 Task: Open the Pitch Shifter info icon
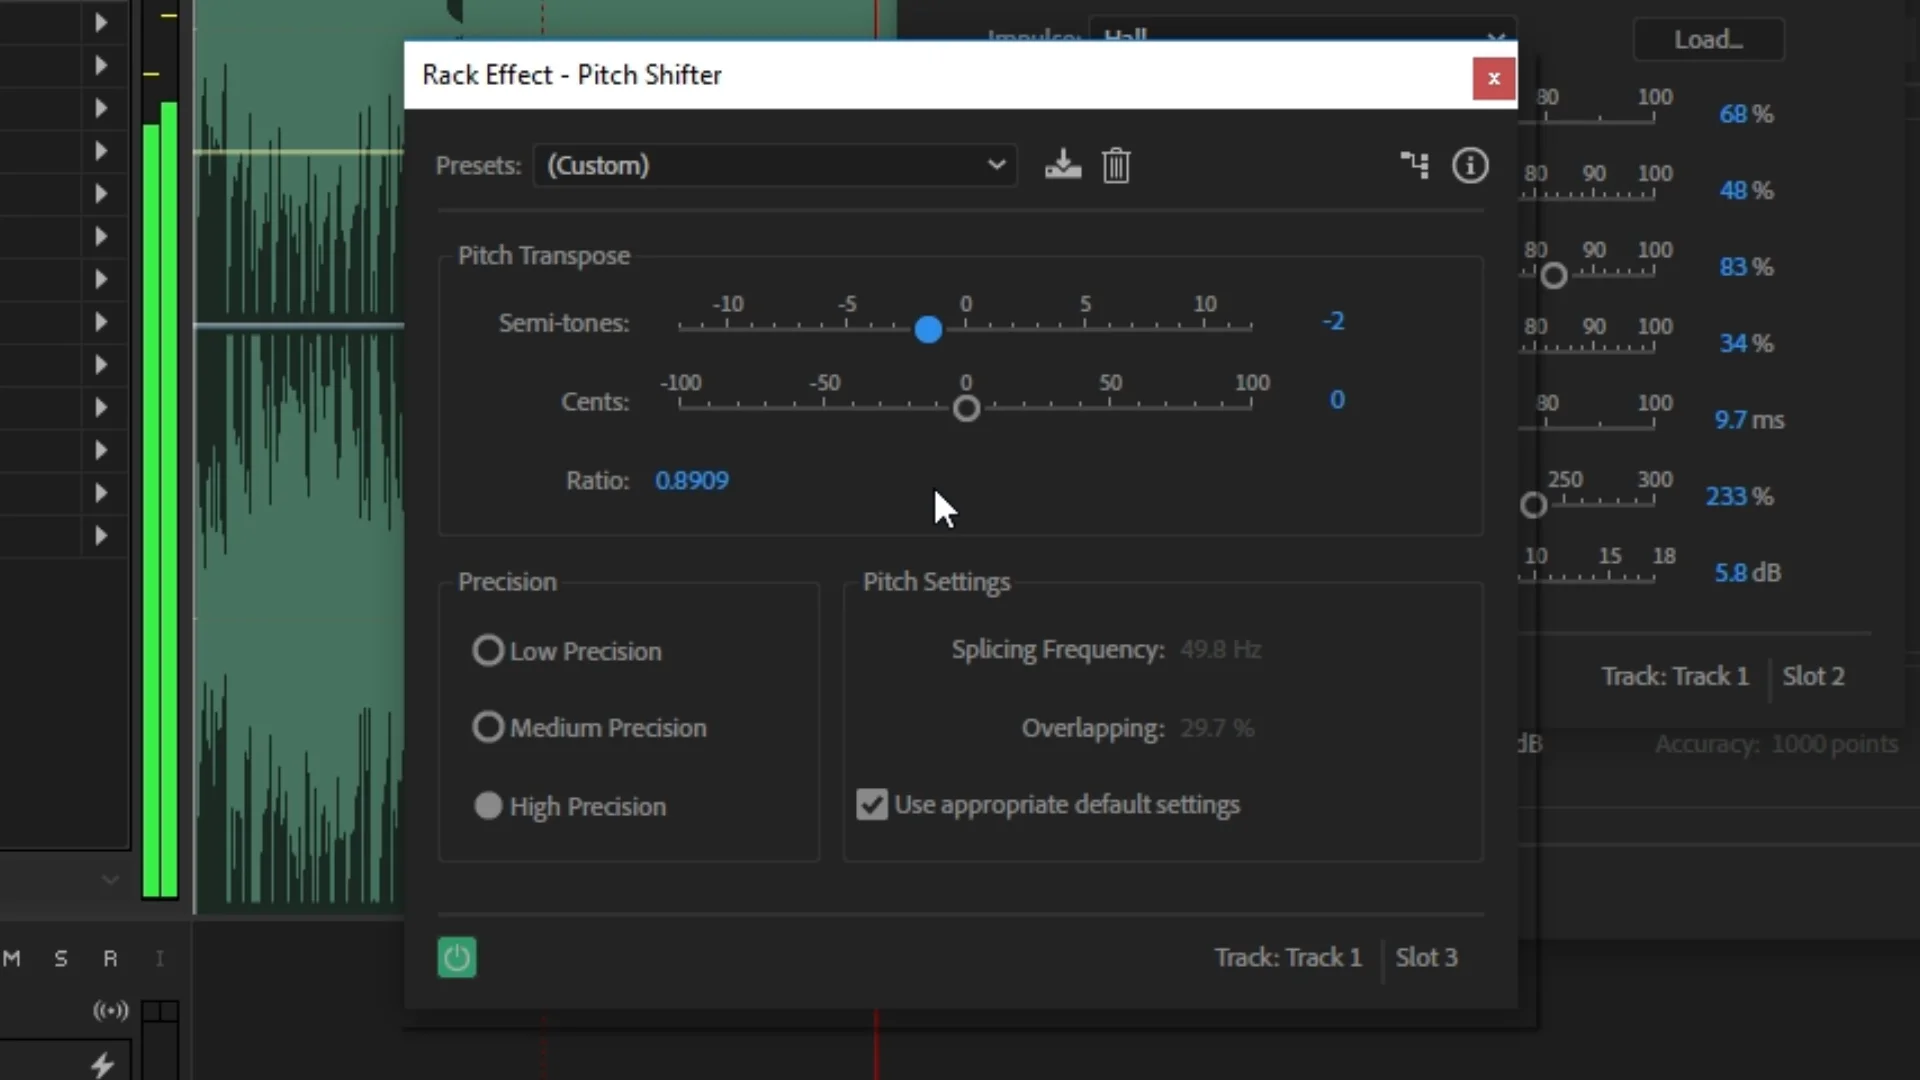click(1470, 165)
